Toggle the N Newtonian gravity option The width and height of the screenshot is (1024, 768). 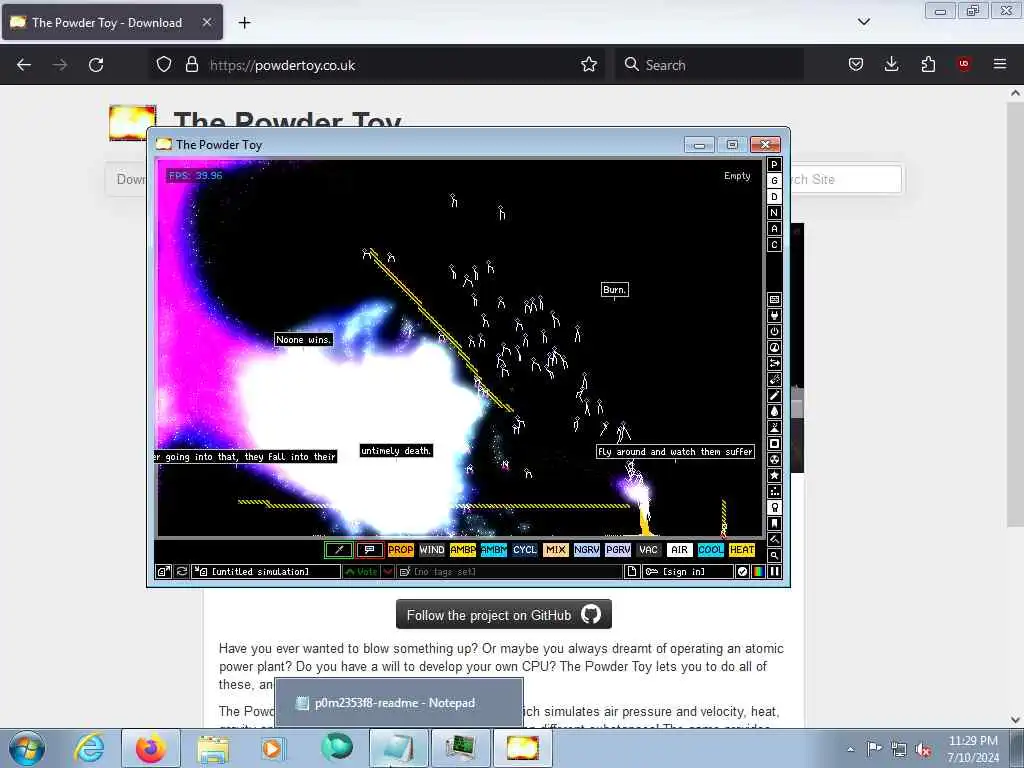coord(774,213)
